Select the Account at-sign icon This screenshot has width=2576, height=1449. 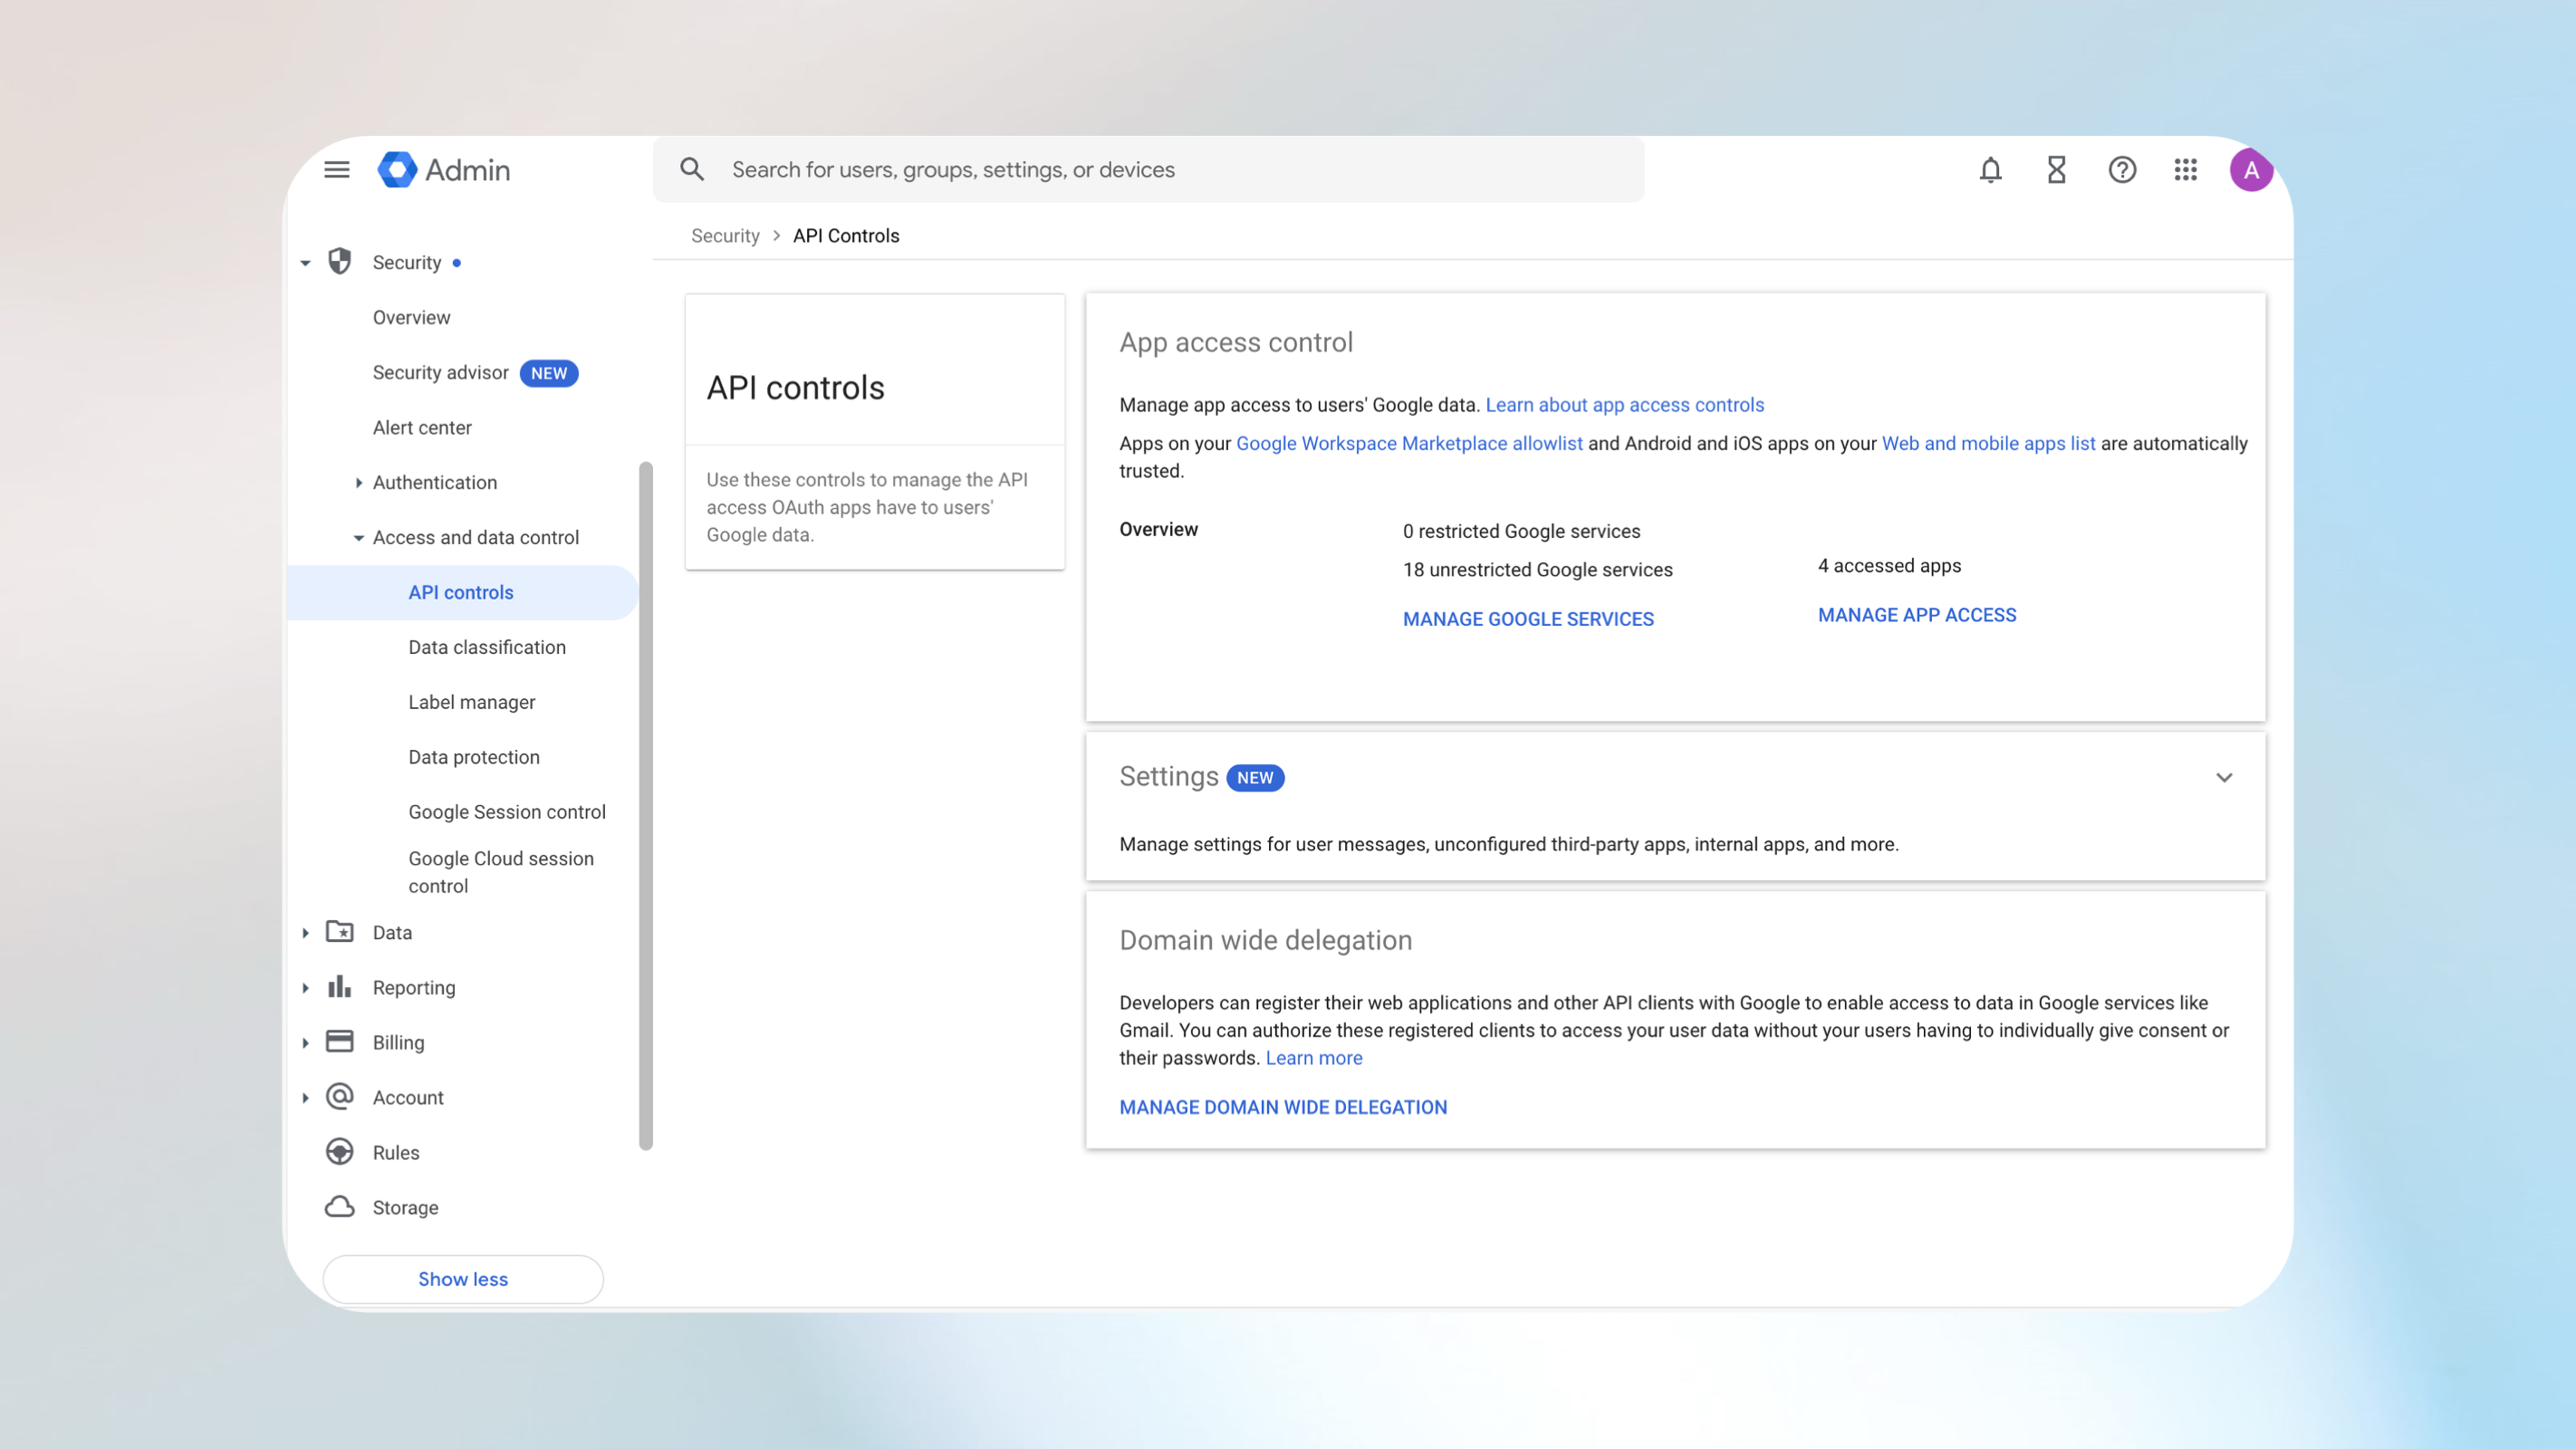339,1096
